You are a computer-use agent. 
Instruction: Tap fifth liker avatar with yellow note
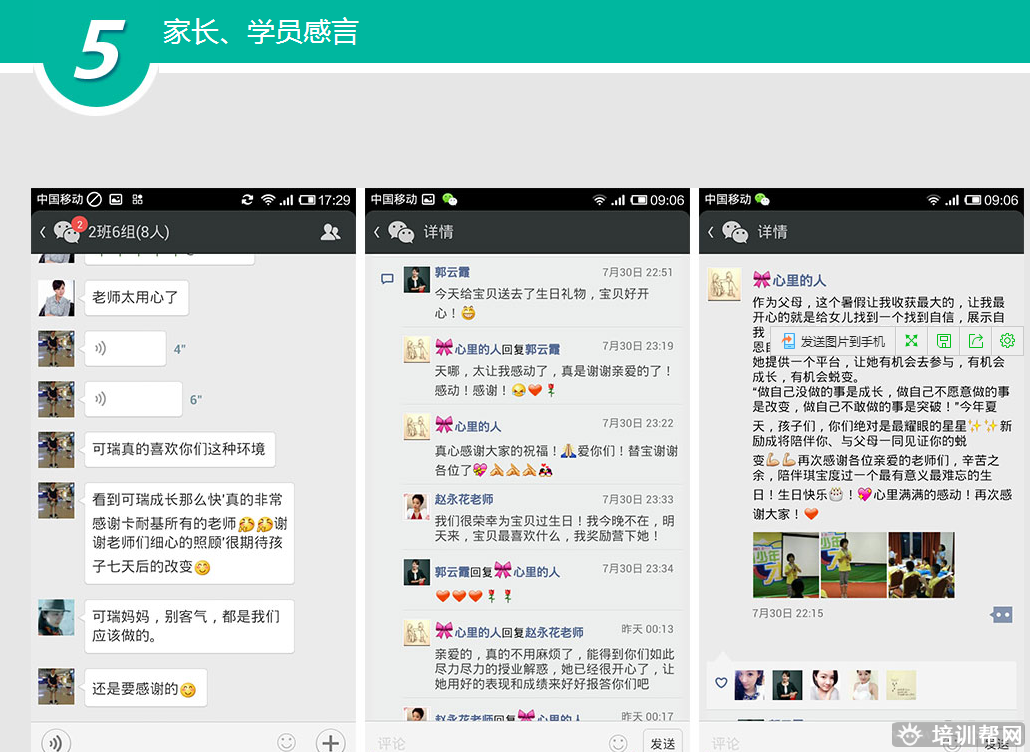901,685
